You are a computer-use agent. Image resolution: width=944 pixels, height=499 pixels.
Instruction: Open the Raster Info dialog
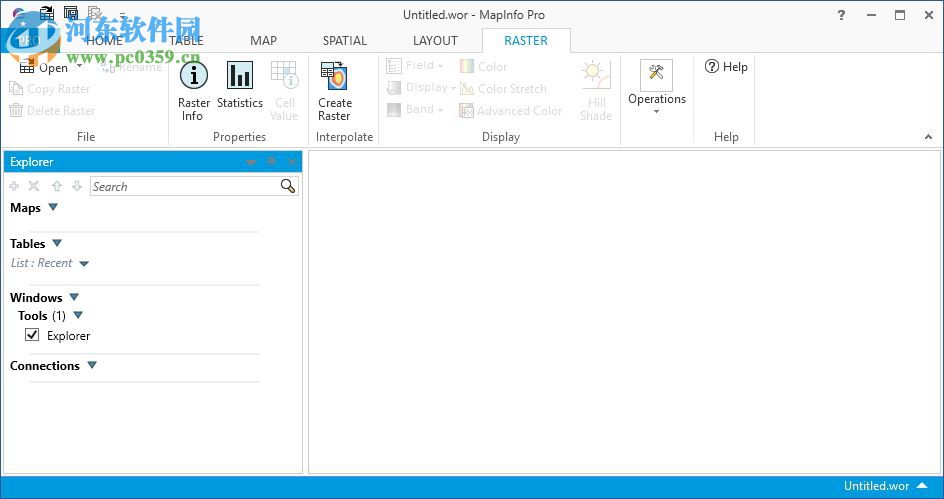pos(193,91)
